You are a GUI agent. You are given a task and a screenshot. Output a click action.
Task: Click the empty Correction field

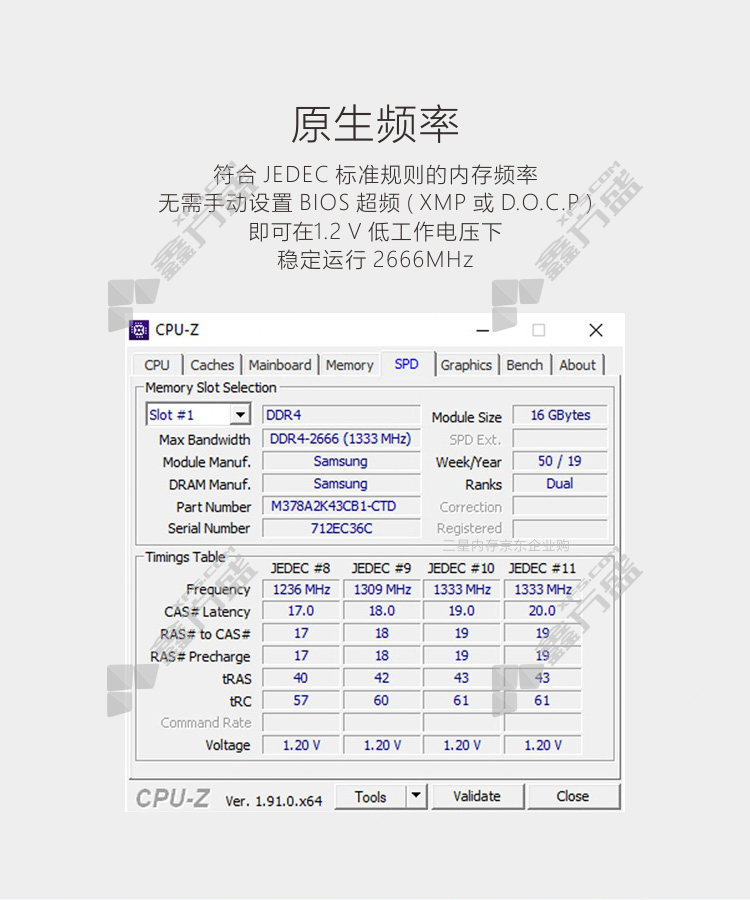(x=560, y=506)
